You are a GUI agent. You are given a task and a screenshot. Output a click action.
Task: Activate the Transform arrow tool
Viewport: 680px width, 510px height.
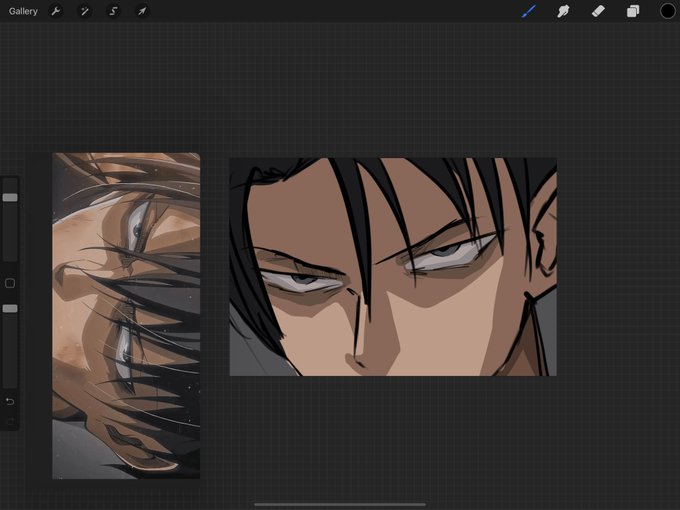142,11
